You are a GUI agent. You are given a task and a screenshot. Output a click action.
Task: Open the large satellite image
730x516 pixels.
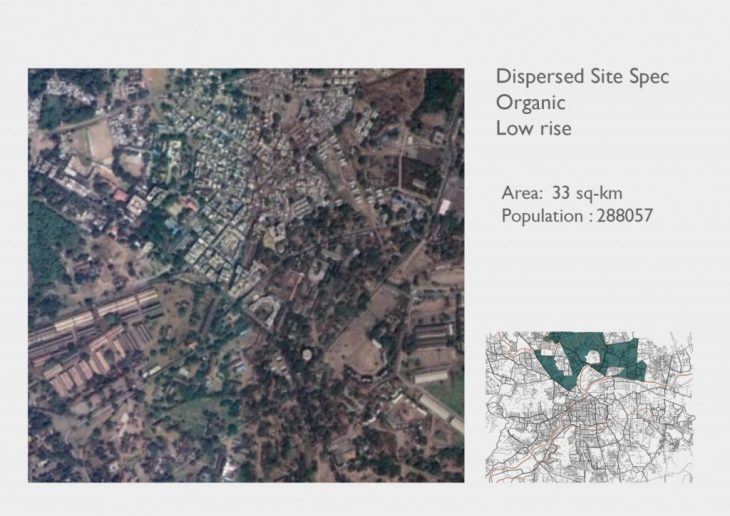(246, 275)
